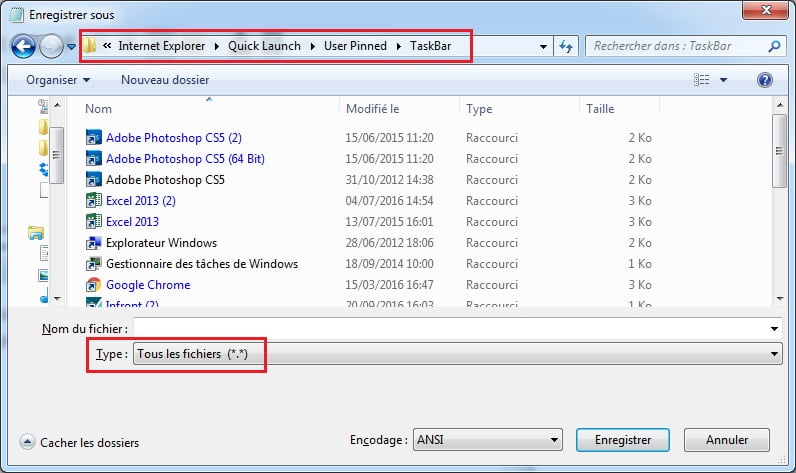Expand the arrow after Internet Explorer breadcrumb

[217, 46]
